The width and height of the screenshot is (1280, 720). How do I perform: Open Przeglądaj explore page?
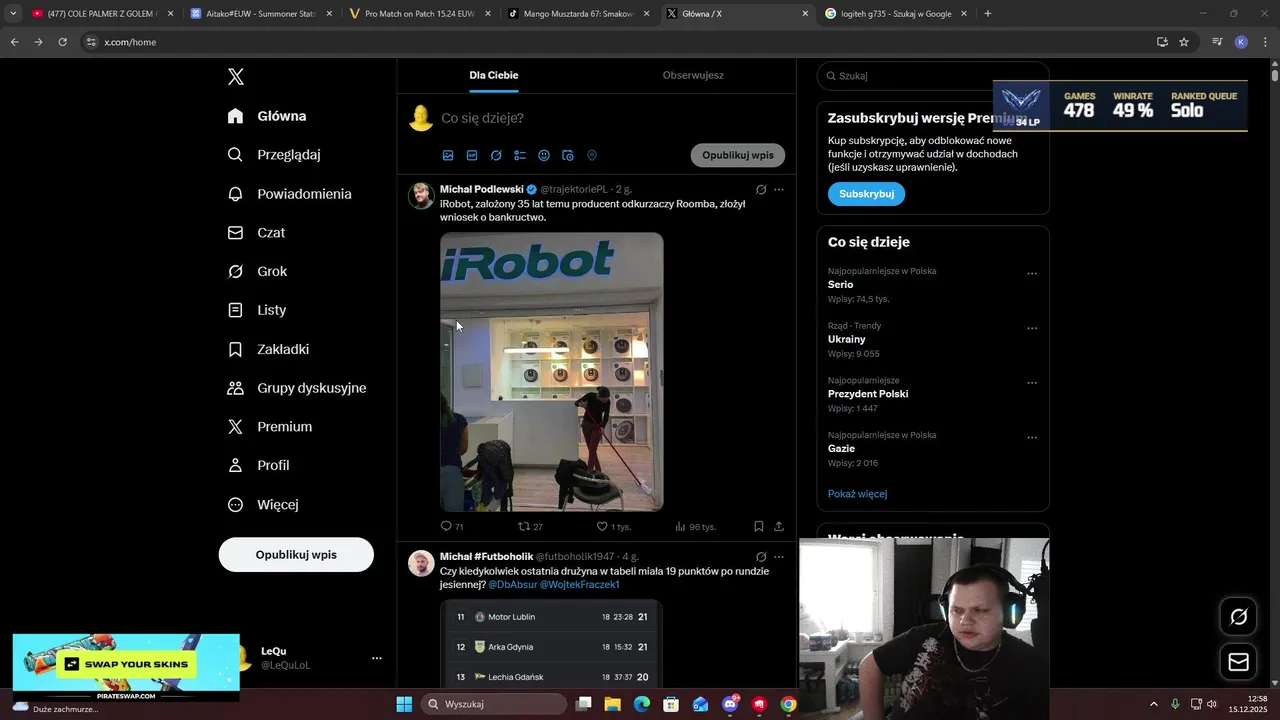pos(274,155)
